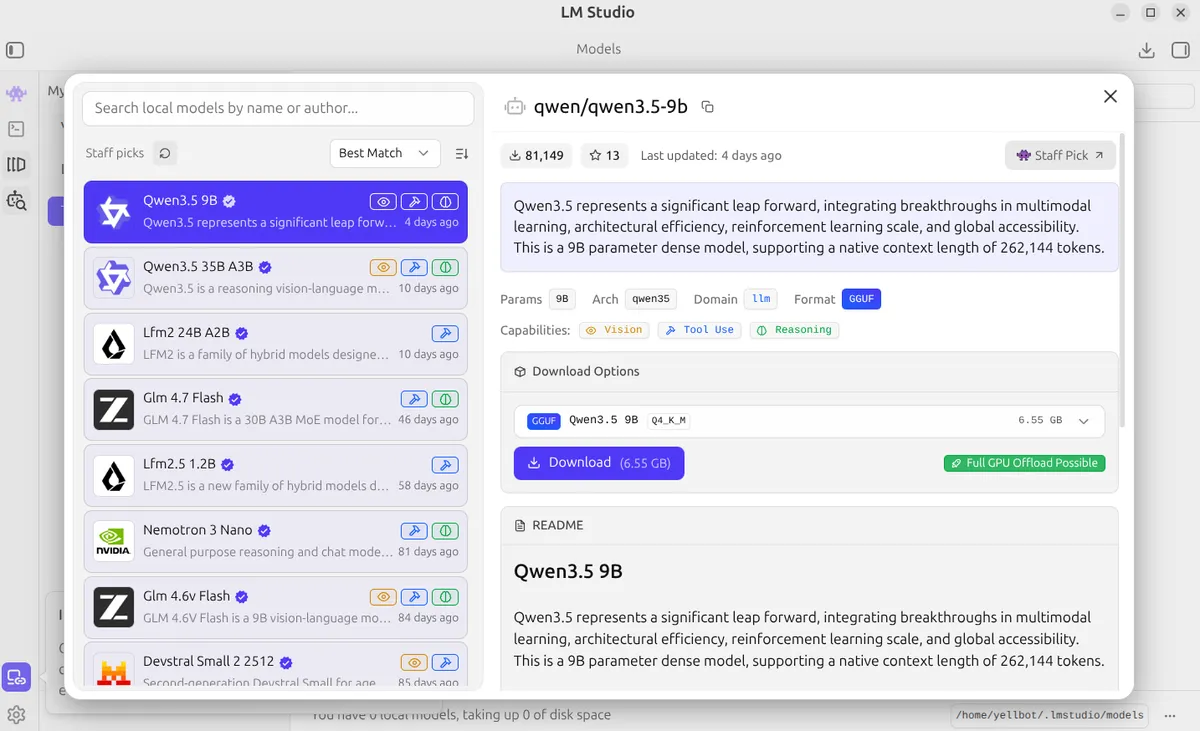This screenshot has height=731, width=1200.
Task: Open the chat view from the sidebar
Action: tap(16, 94)
